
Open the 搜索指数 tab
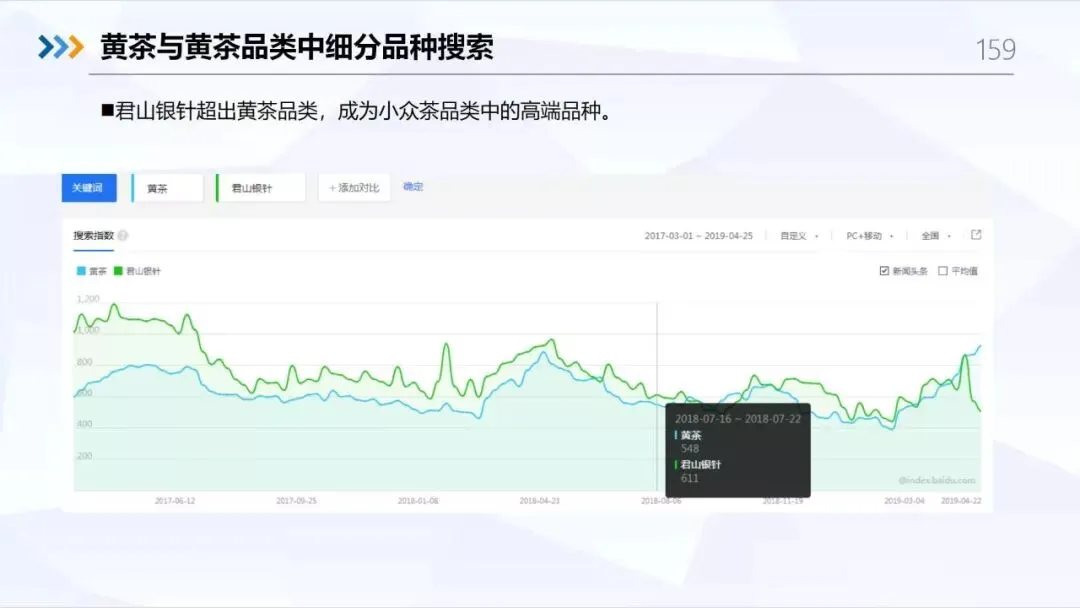point(94,235)
